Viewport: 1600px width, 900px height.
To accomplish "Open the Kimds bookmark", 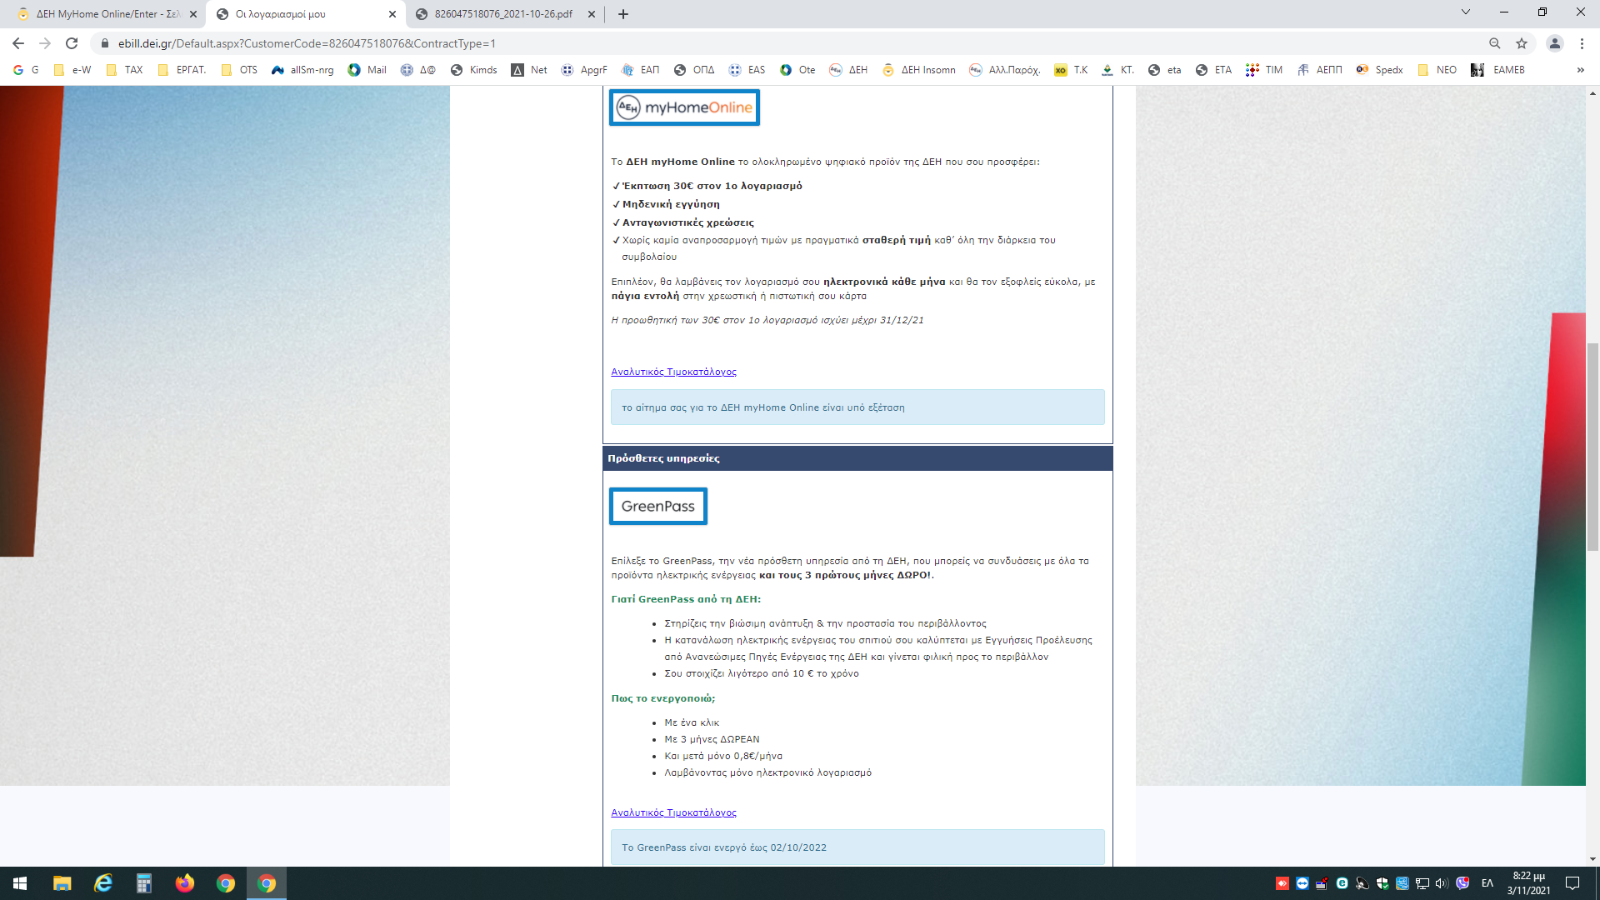I will (x=474, y=70).
